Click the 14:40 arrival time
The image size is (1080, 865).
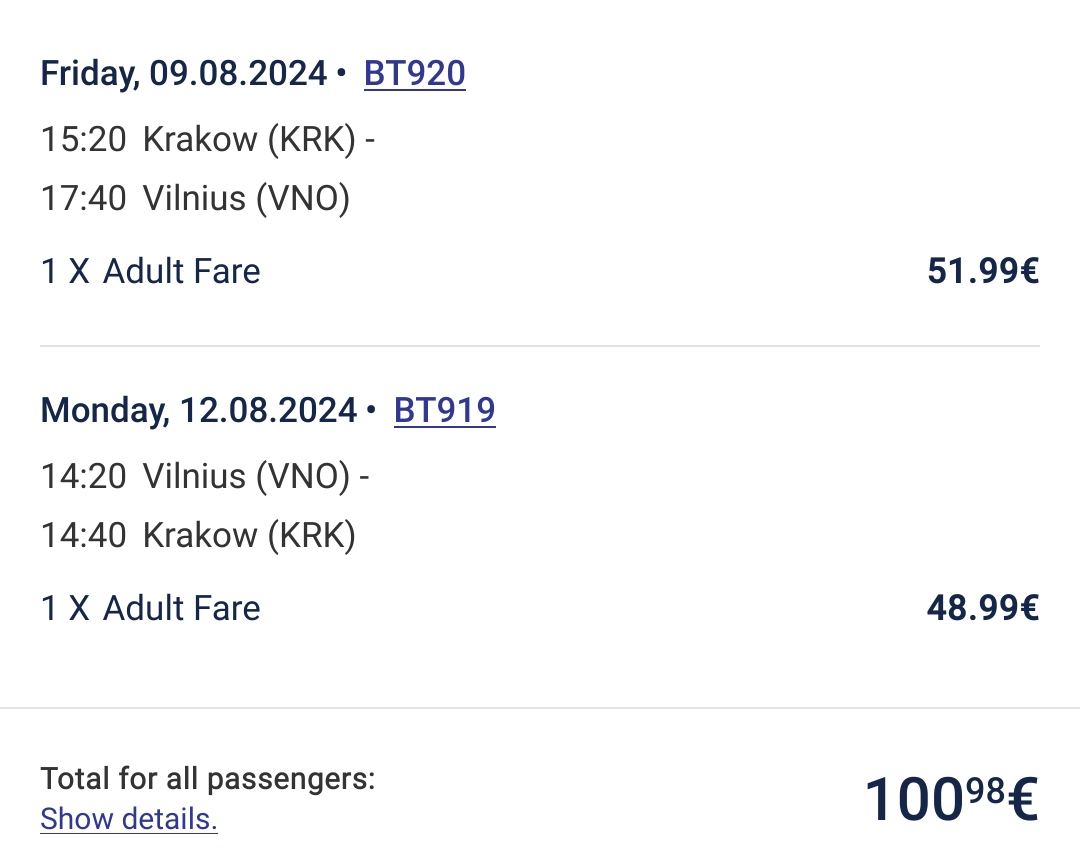click(x=83, y=535)
